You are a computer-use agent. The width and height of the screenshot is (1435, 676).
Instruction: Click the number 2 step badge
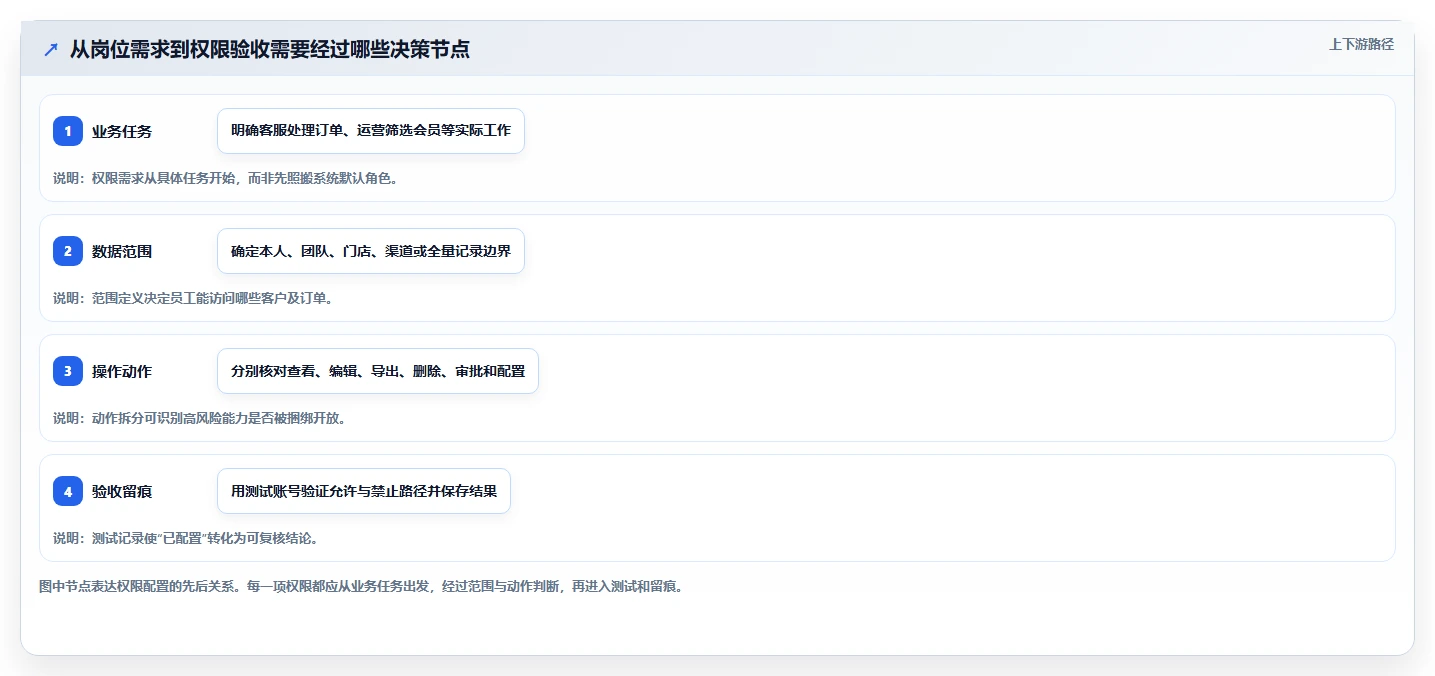click(x=68, y=251)
